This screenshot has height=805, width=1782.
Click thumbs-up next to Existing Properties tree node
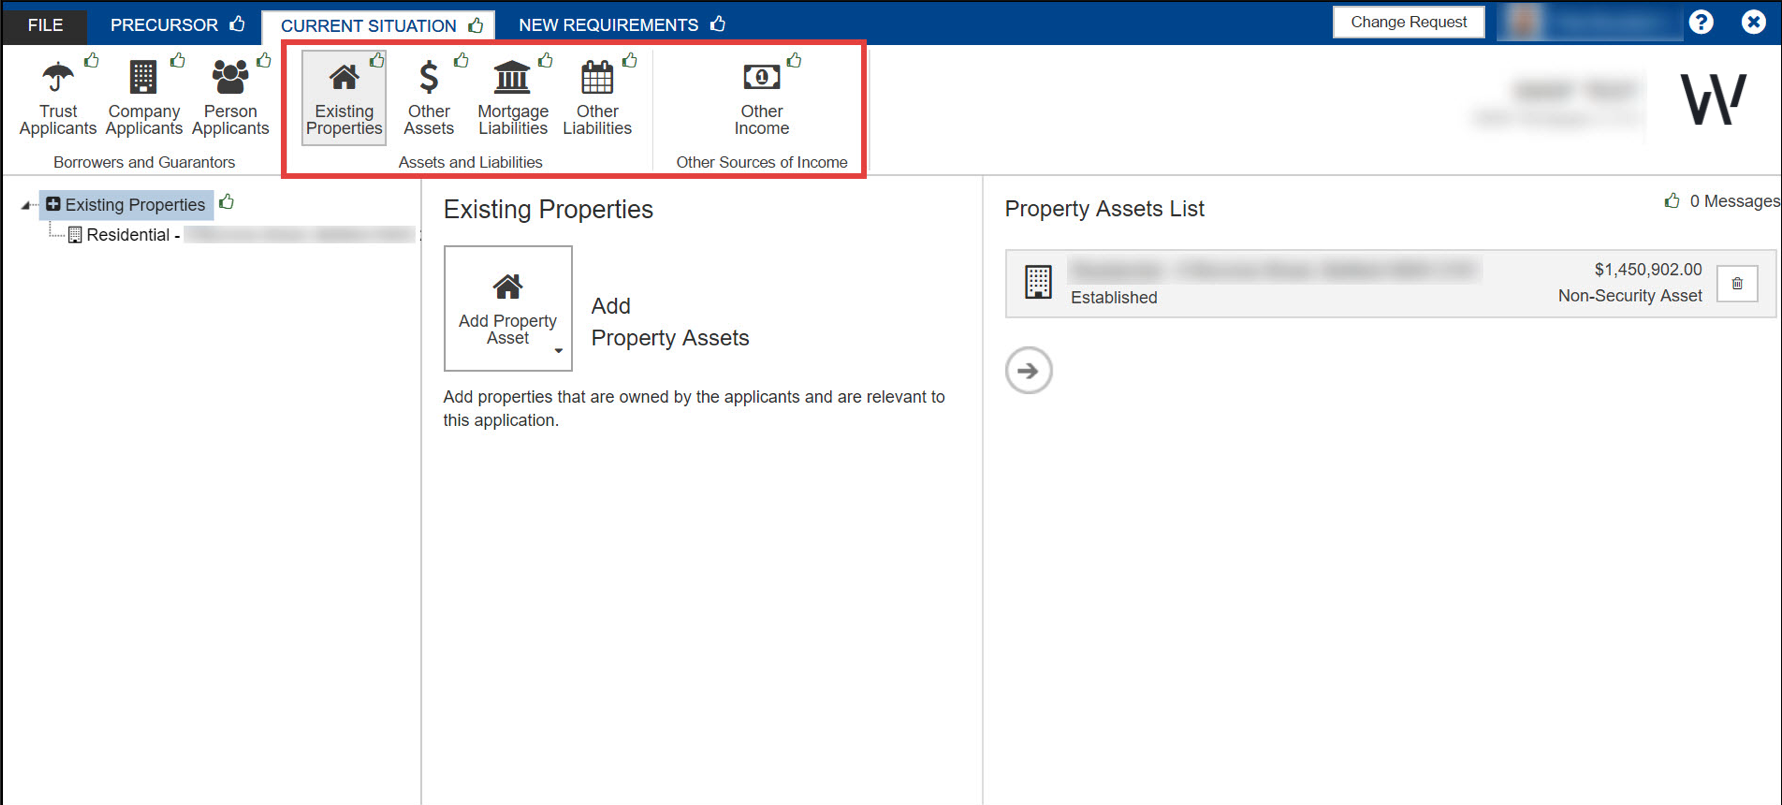point(227,203)
